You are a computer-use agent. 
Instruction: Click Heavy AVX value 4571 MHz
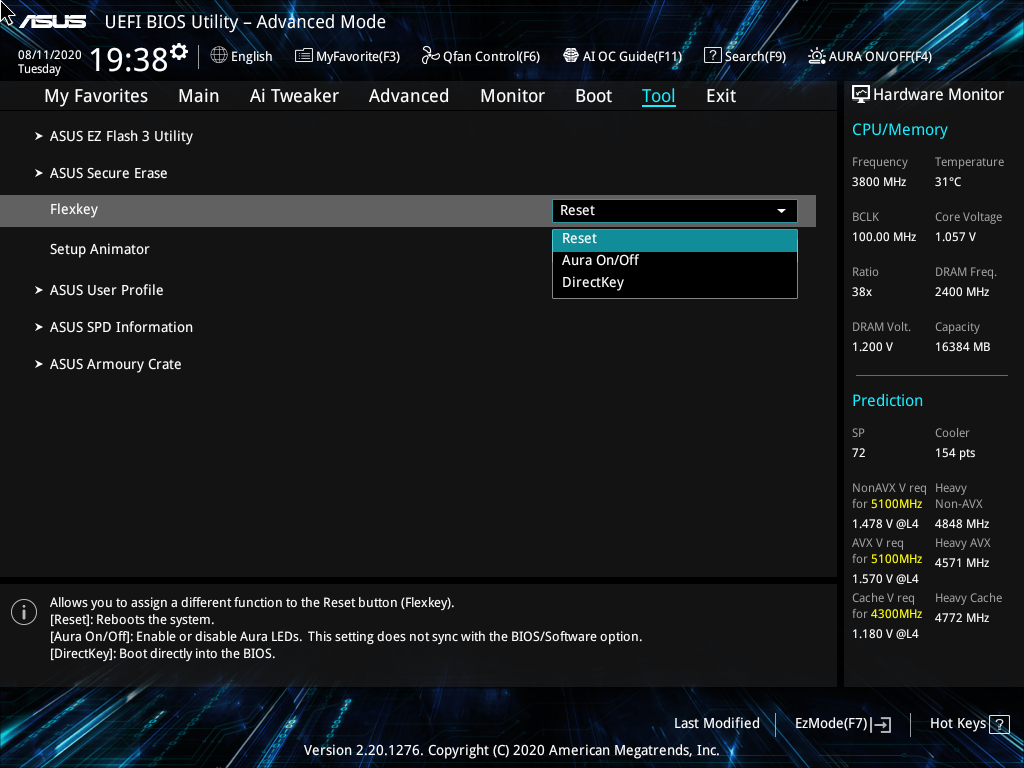click(x=961, y=563)
